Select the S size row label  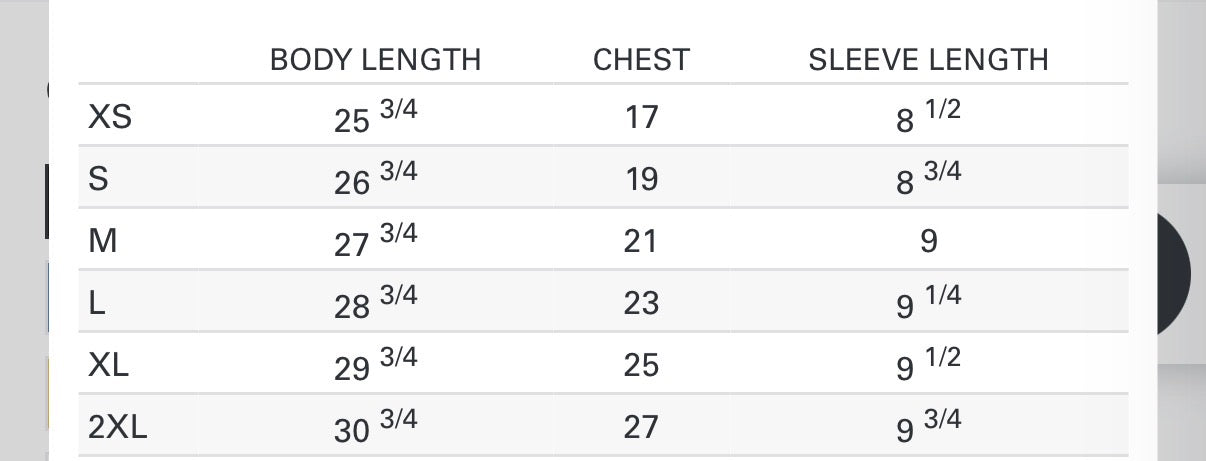(98, 180)
